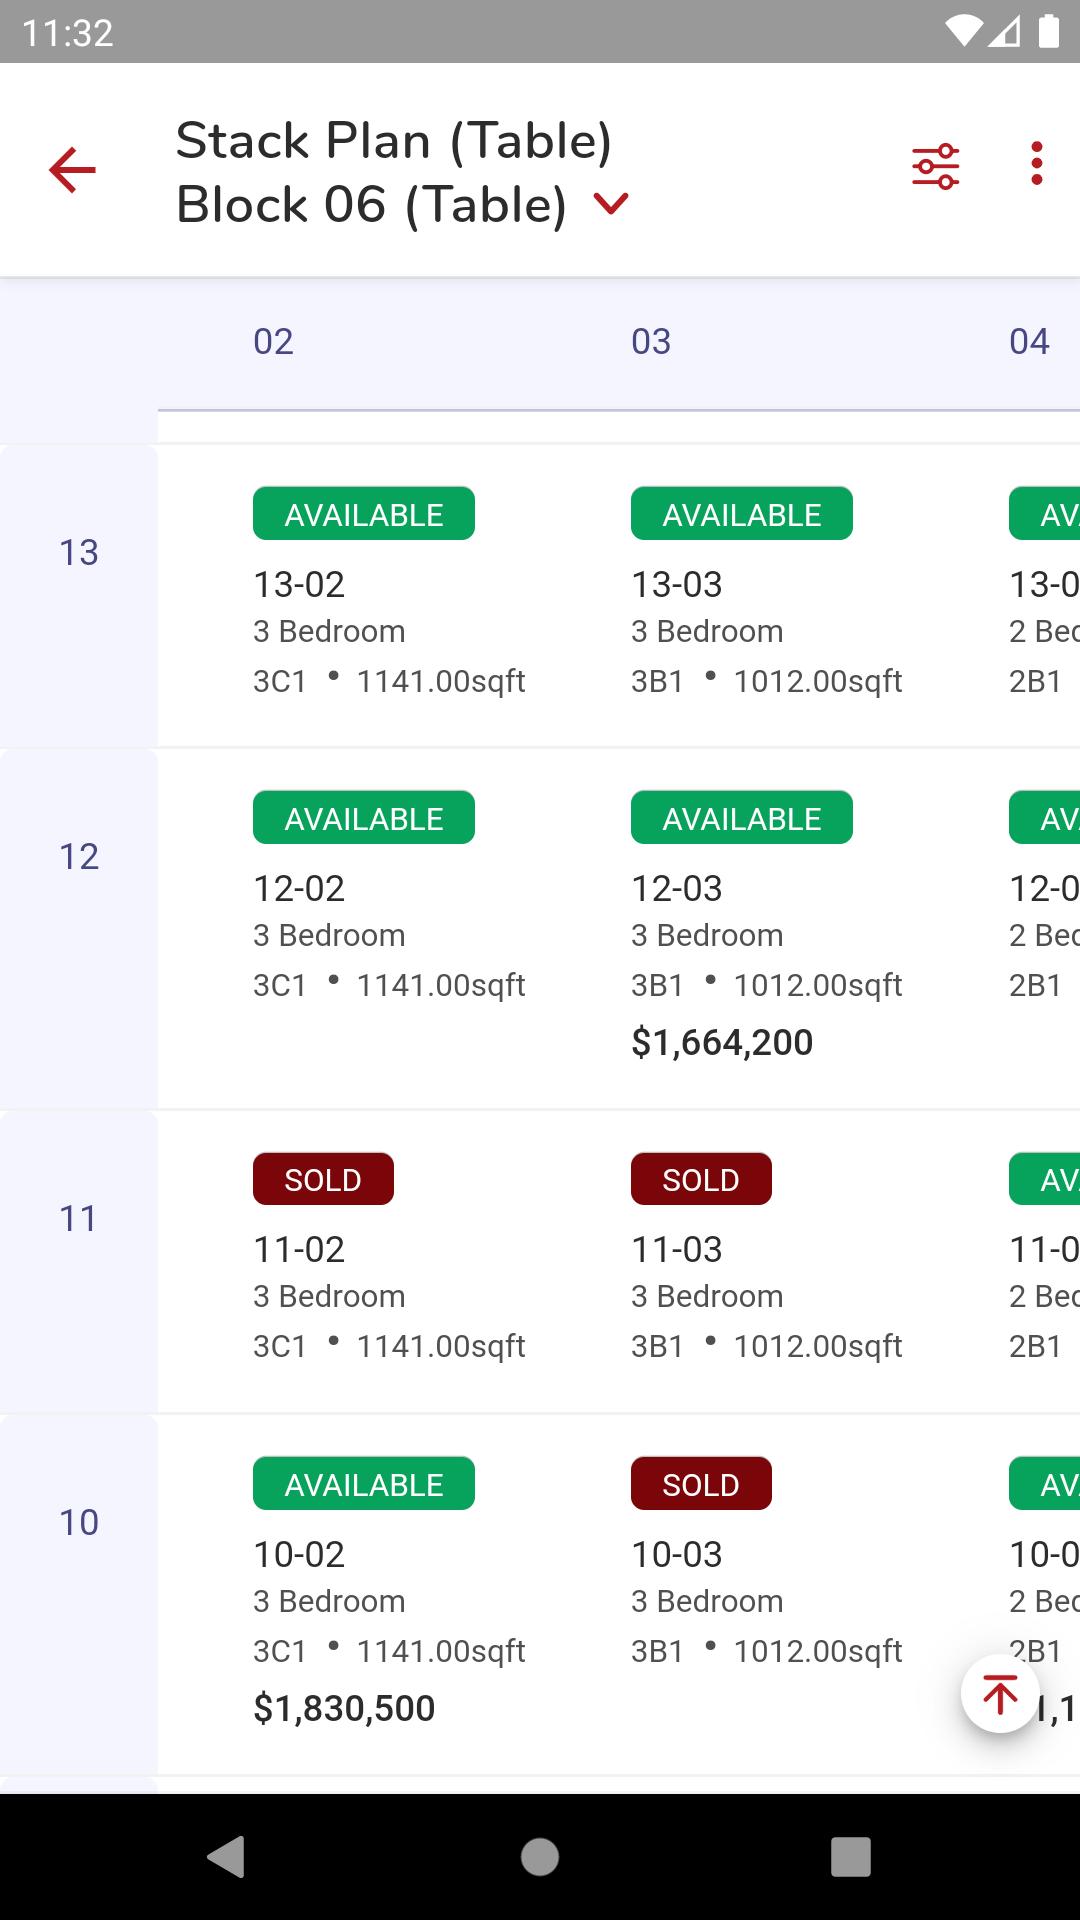
Task: Open the three-dot overflow menu
Action: click(1036, 163)
